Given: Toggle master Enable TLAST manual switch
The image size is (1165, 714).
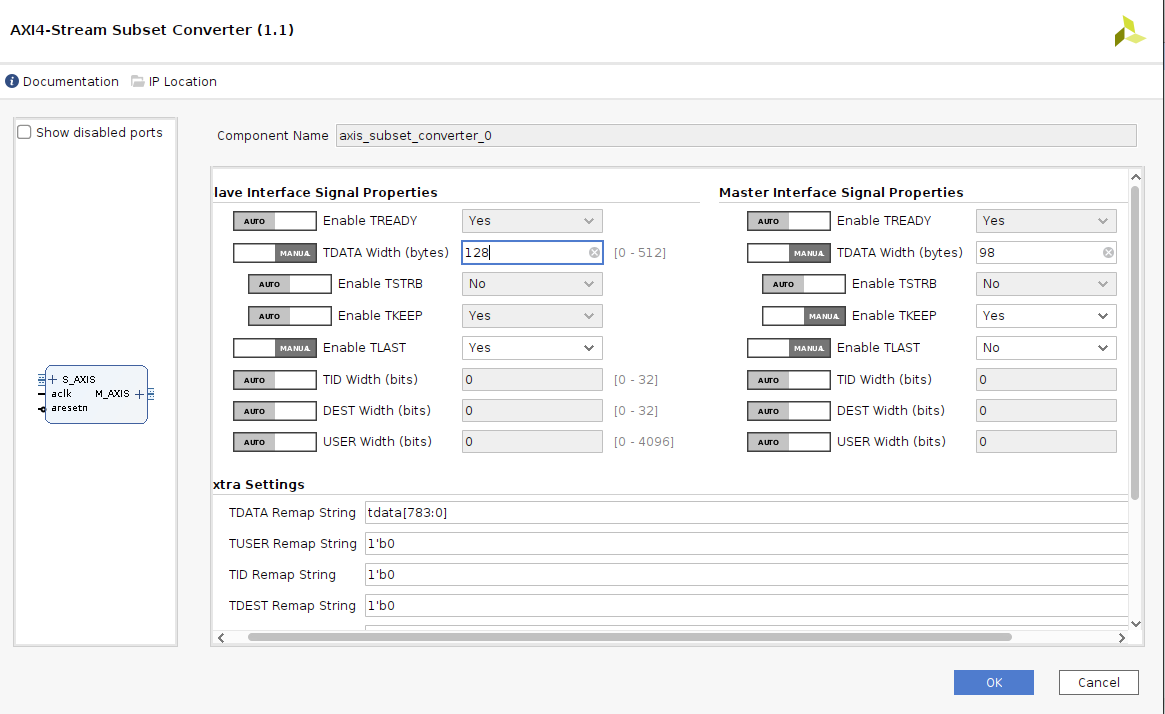Looking at the screenshot, I should point(788,348).
